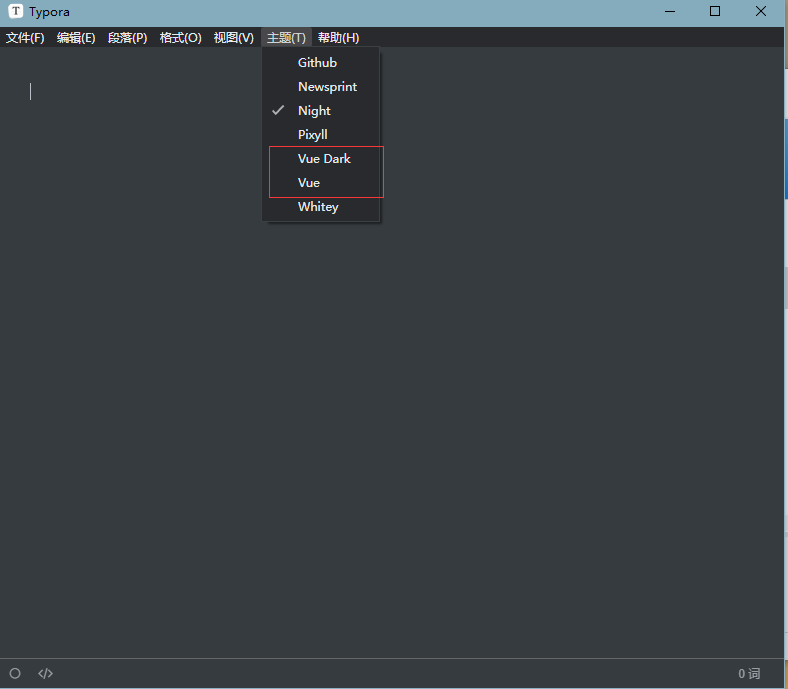Minimize the Typora window
This screenshot has width=788, height=689.
(670, 12)
